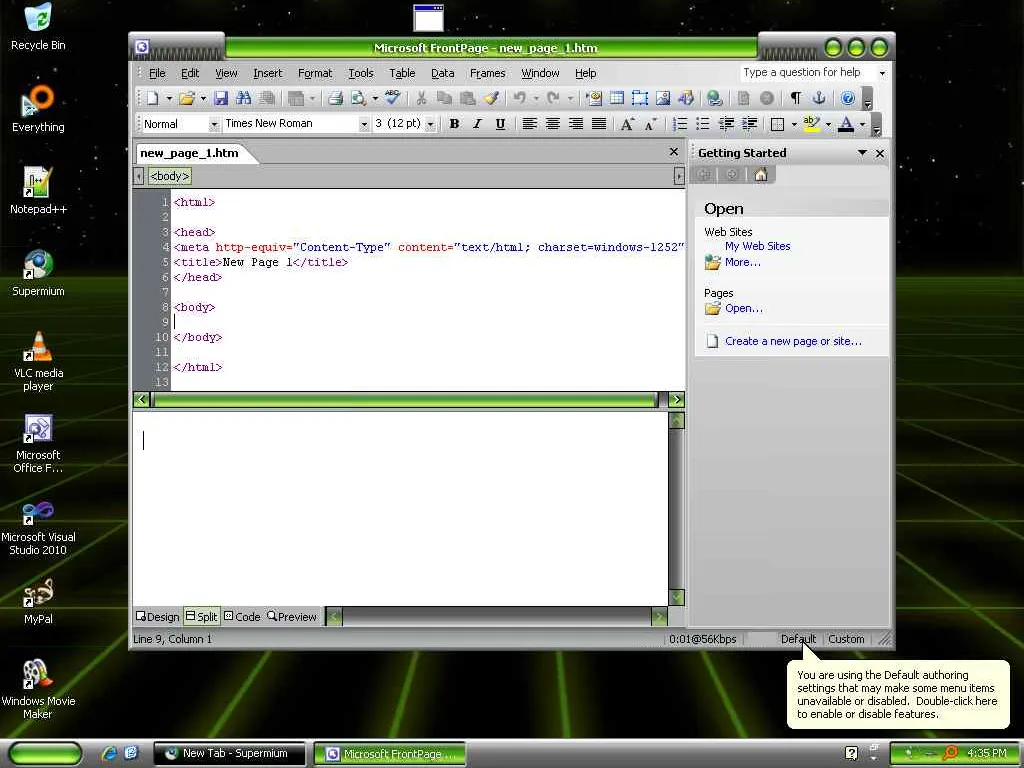Switch to New Tab - Supermium taskbar button
The image size is (1024, 768).
click(x=230, y=754)
